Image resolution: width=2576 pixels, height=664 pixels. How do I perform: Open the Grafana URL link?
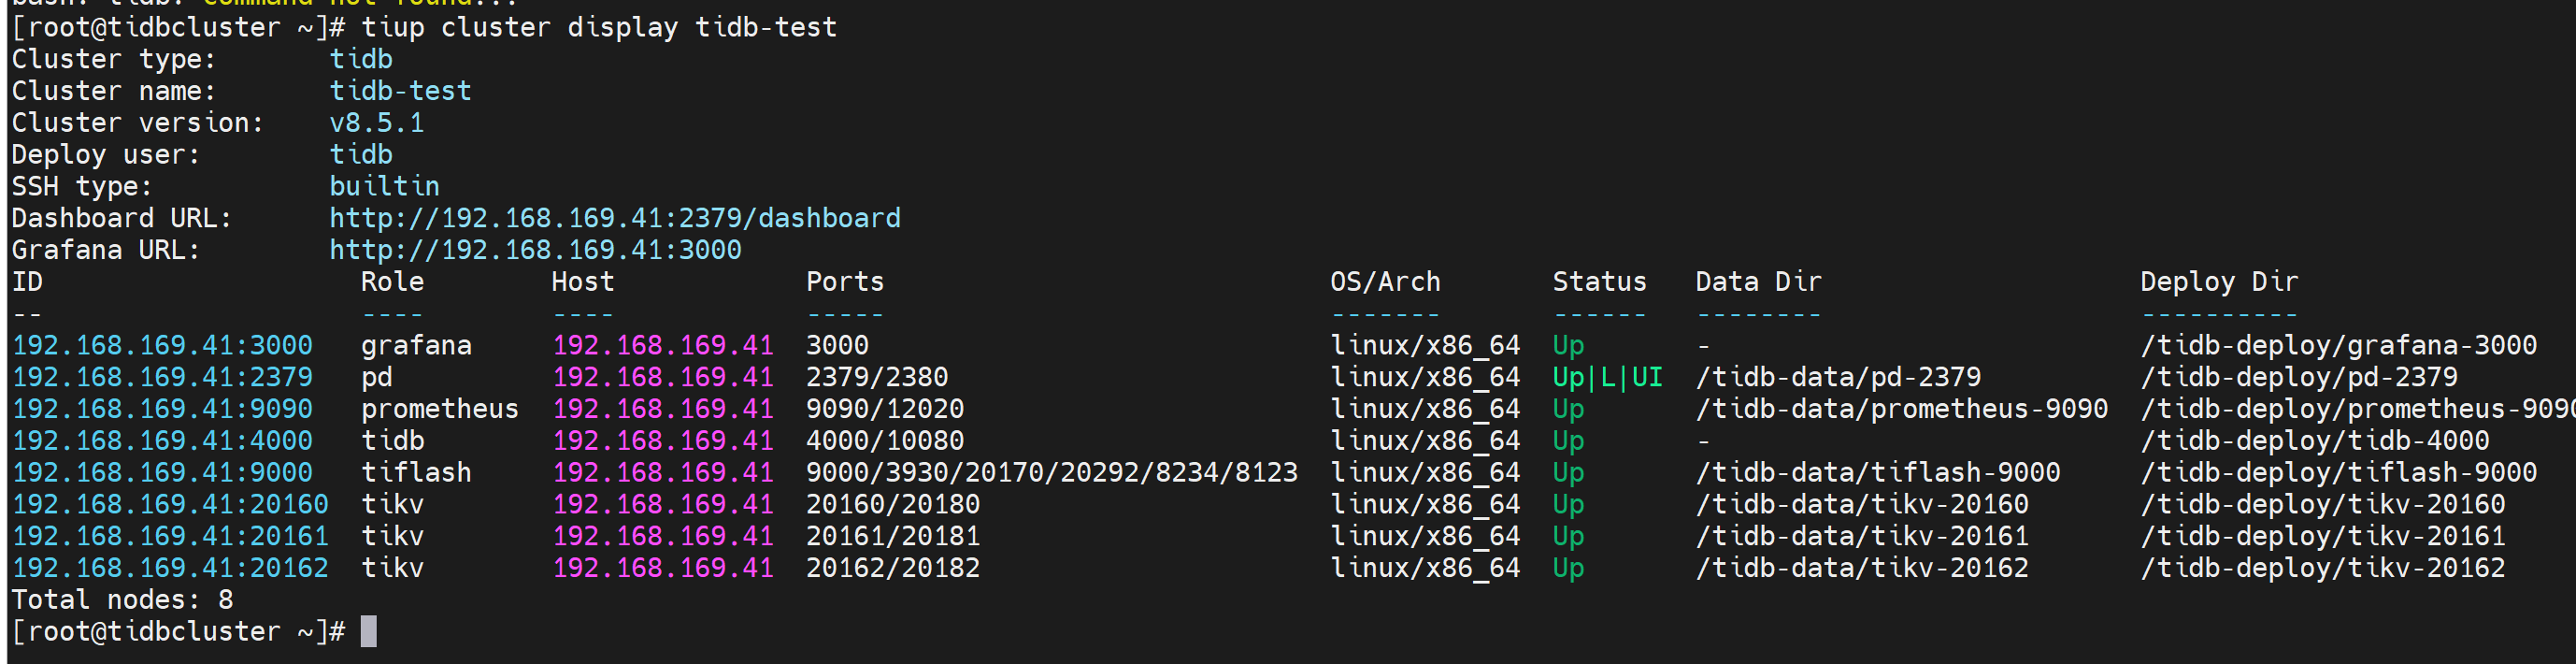point(535,250)
